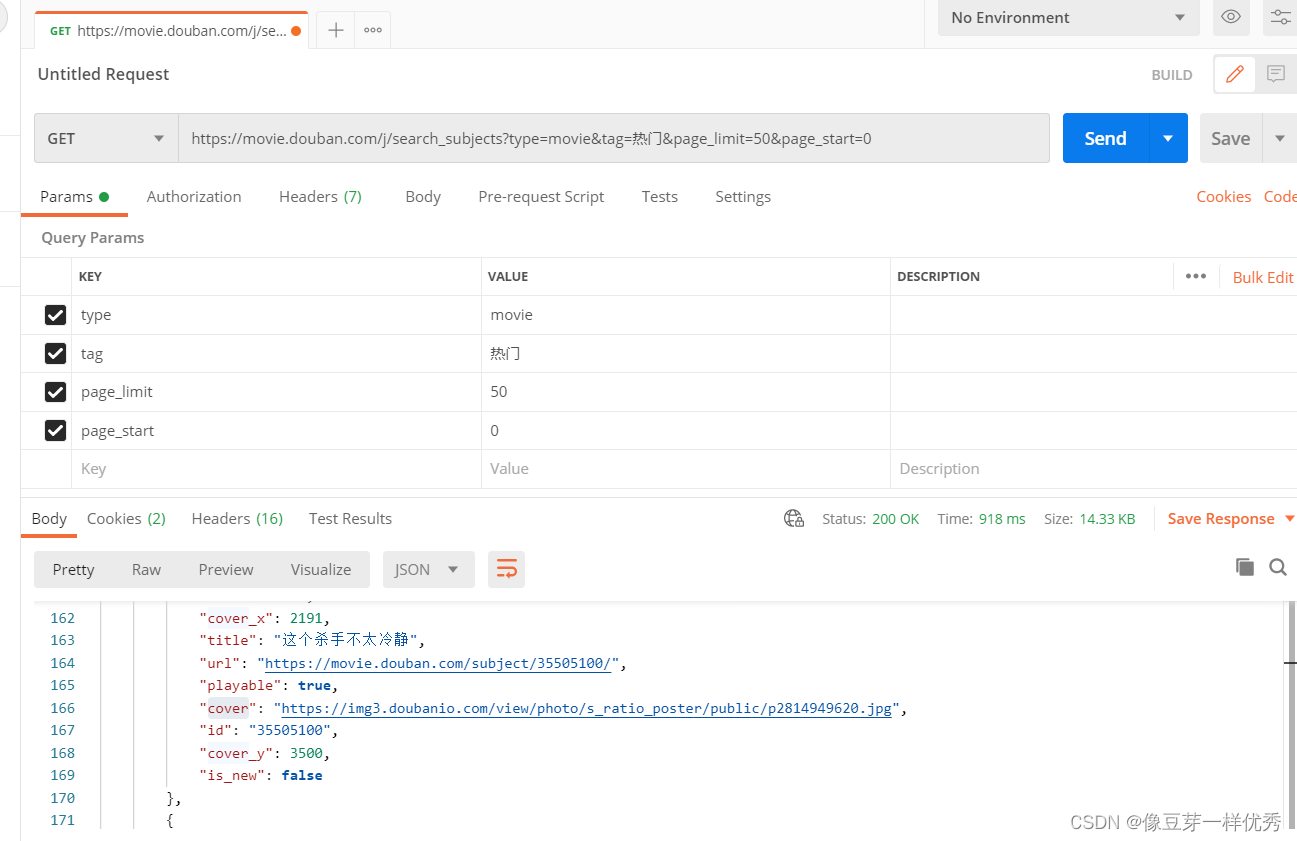This screenshot has height=841, width=1297.
Task: Open the Pre-request Script tab
Action: coord(541,197)
